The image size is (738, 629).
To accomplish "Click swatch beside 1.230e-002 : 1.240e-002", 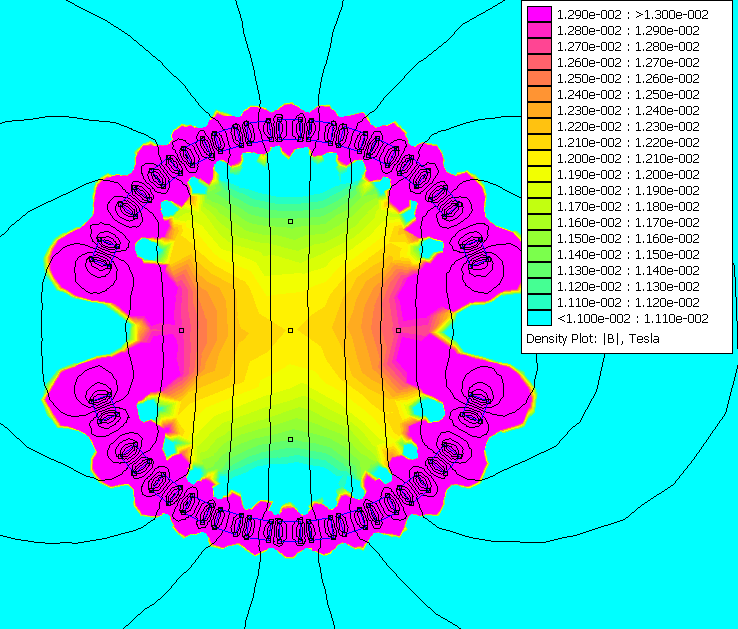I will [539, 110].
